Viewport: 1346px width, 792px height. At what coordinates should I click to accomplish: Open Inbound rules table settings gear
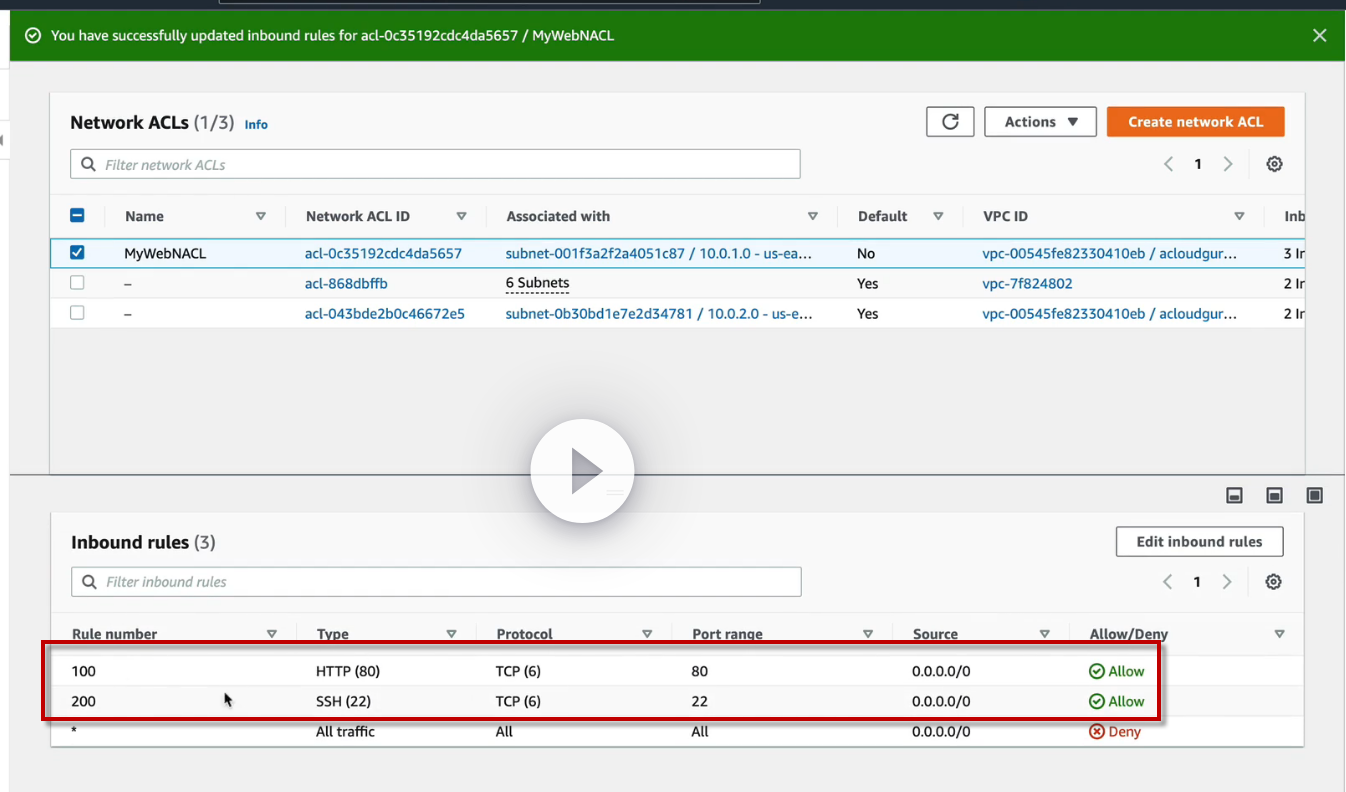click(x=1273, y=582)
